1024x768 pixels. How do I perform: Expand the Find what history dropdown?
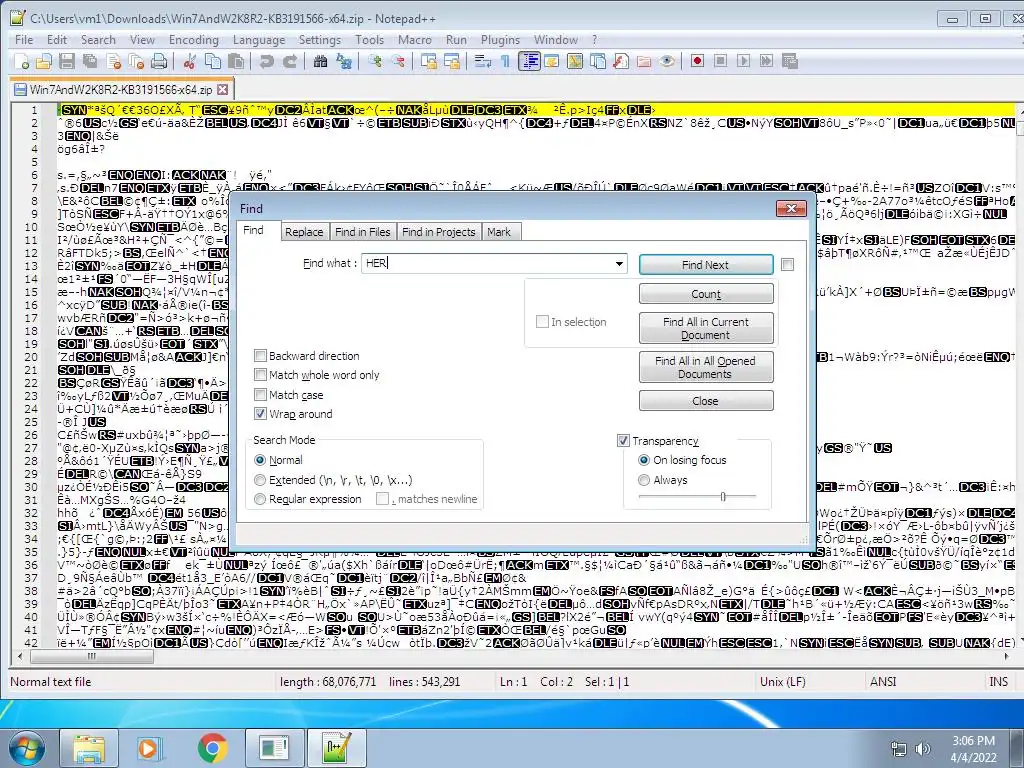[618, 264]
